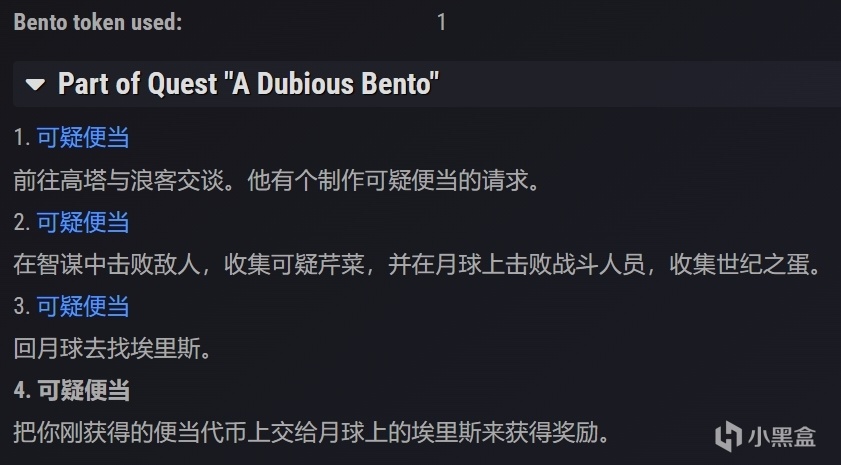This screenshot has height=465, width=841.
Task: Collapse the "A Dubious Bento" quest section triangle
Action: [x=36, y=85]
